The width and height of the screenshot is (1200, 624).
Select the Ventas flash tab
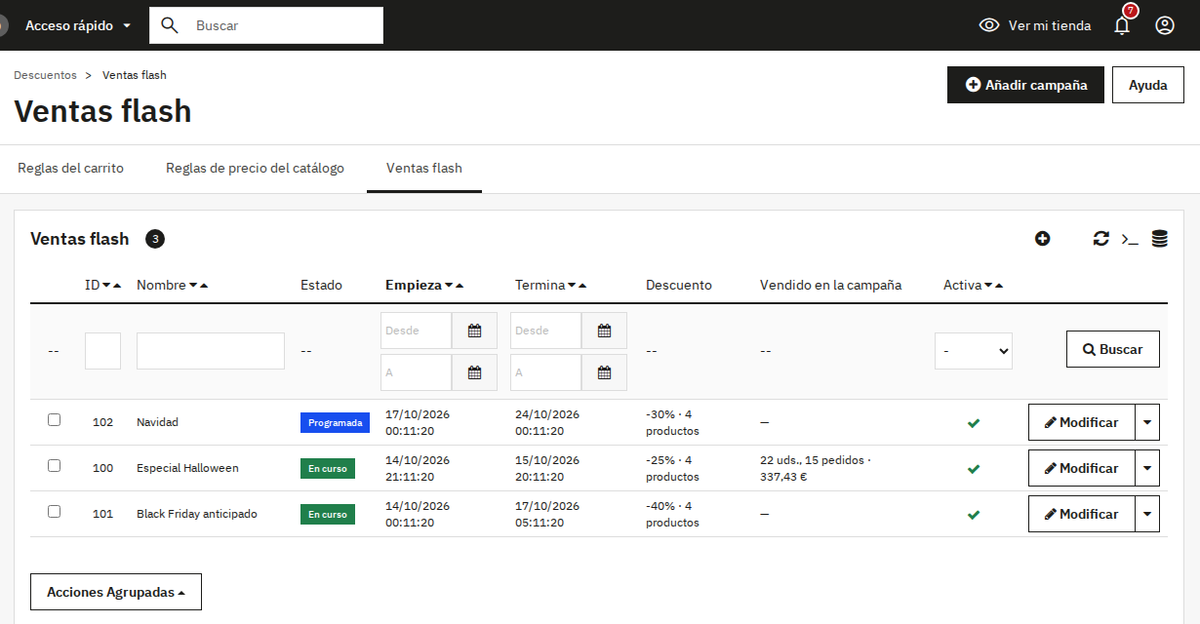point(424,168)
